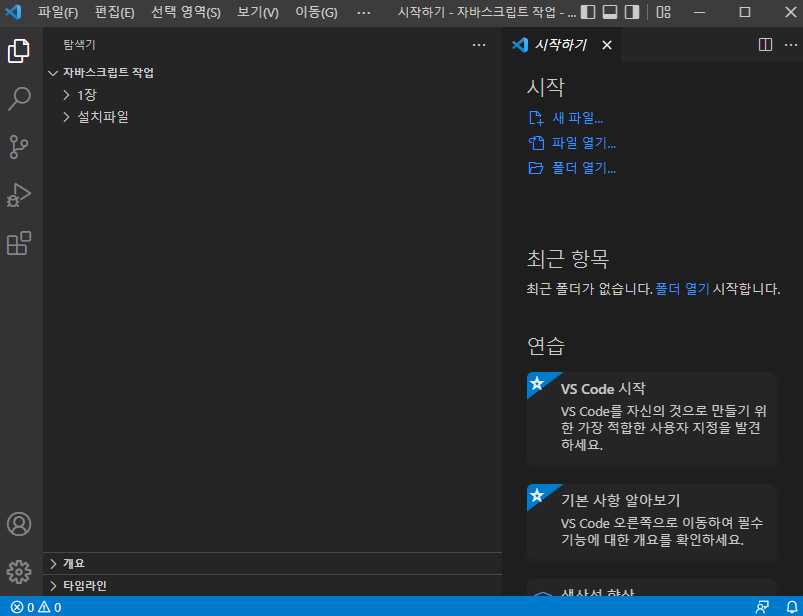Open editor More Actions ellipsis
This screenshot has width=803, height=616.
pos(791,45)
